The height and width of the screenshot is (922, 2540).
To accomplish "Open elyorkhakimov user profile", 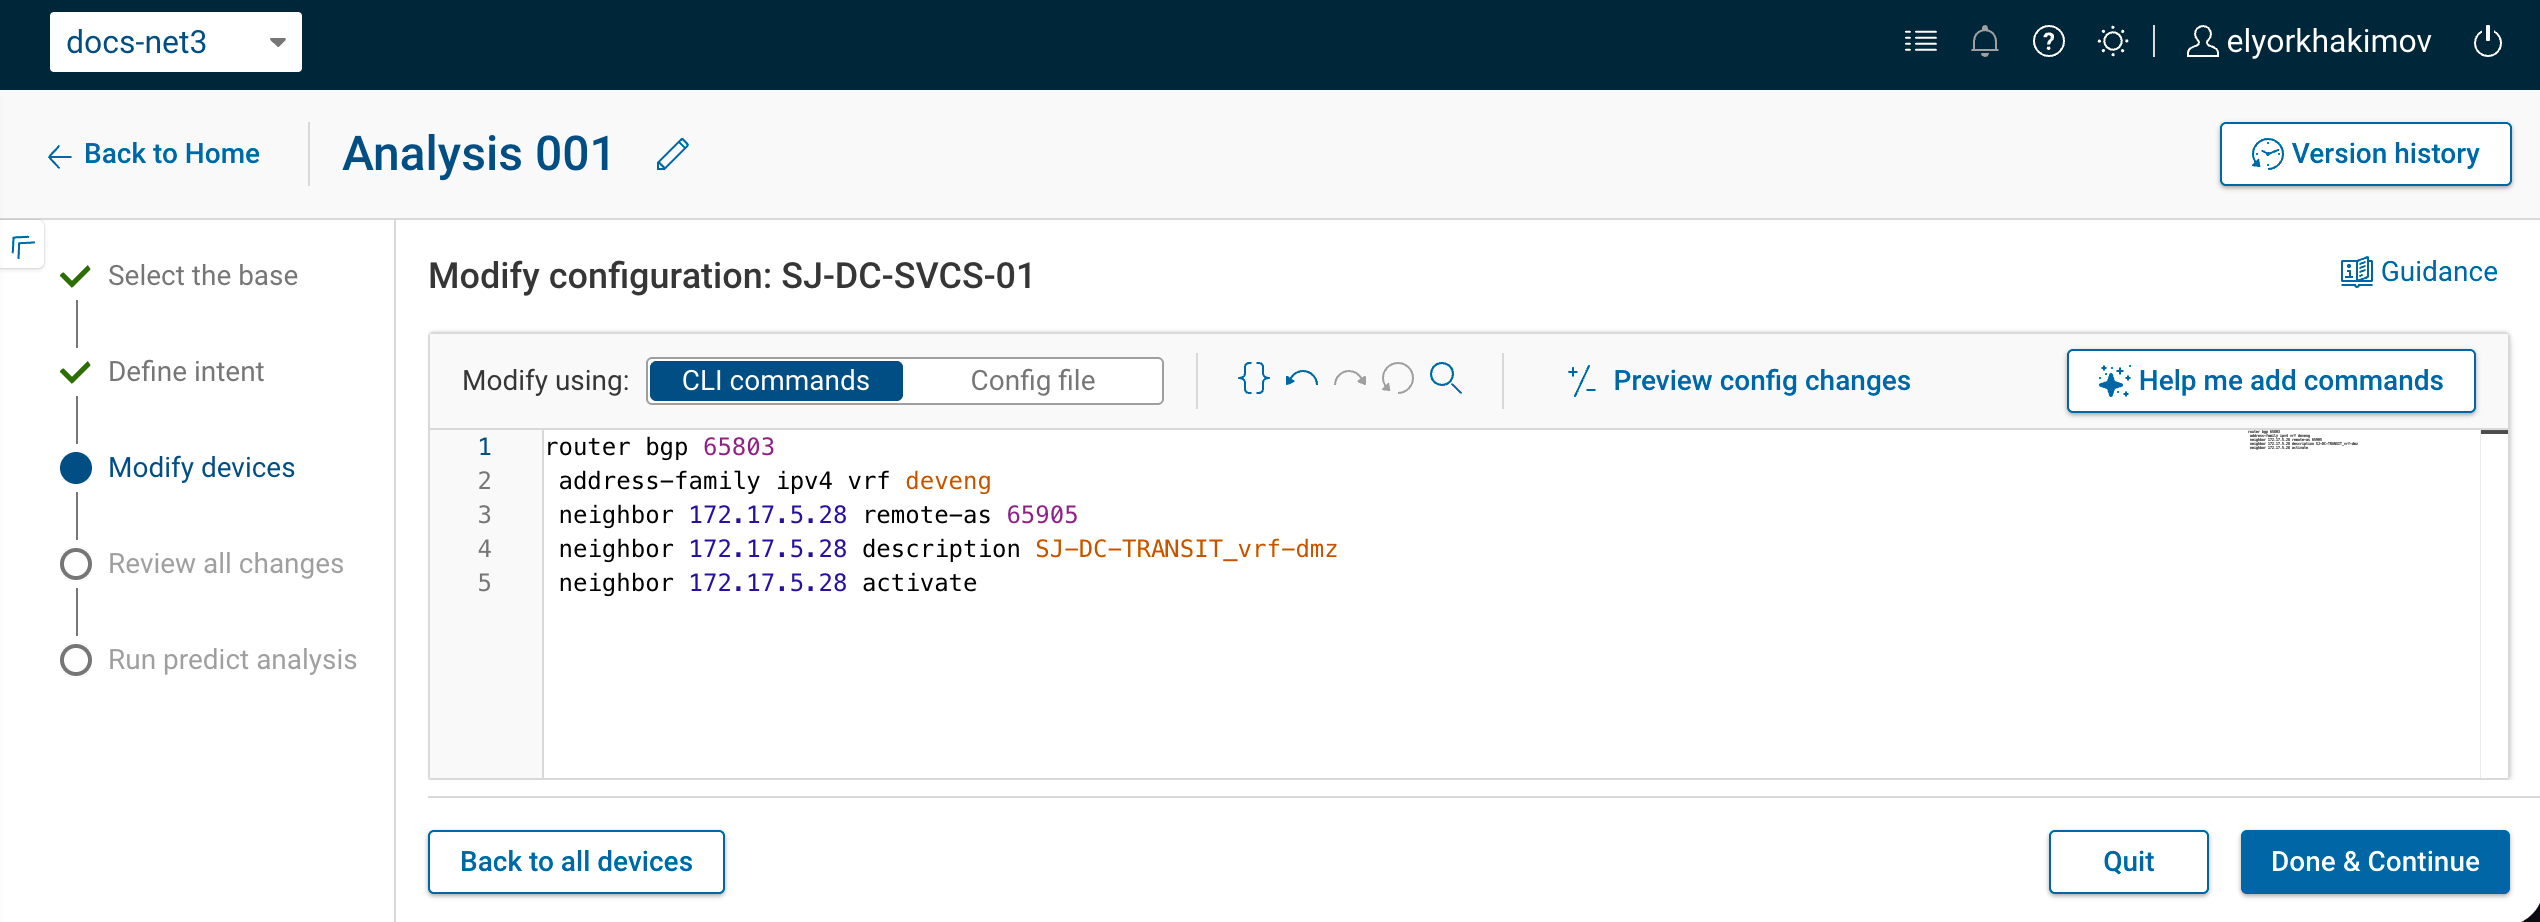I will click(2308, 42).
